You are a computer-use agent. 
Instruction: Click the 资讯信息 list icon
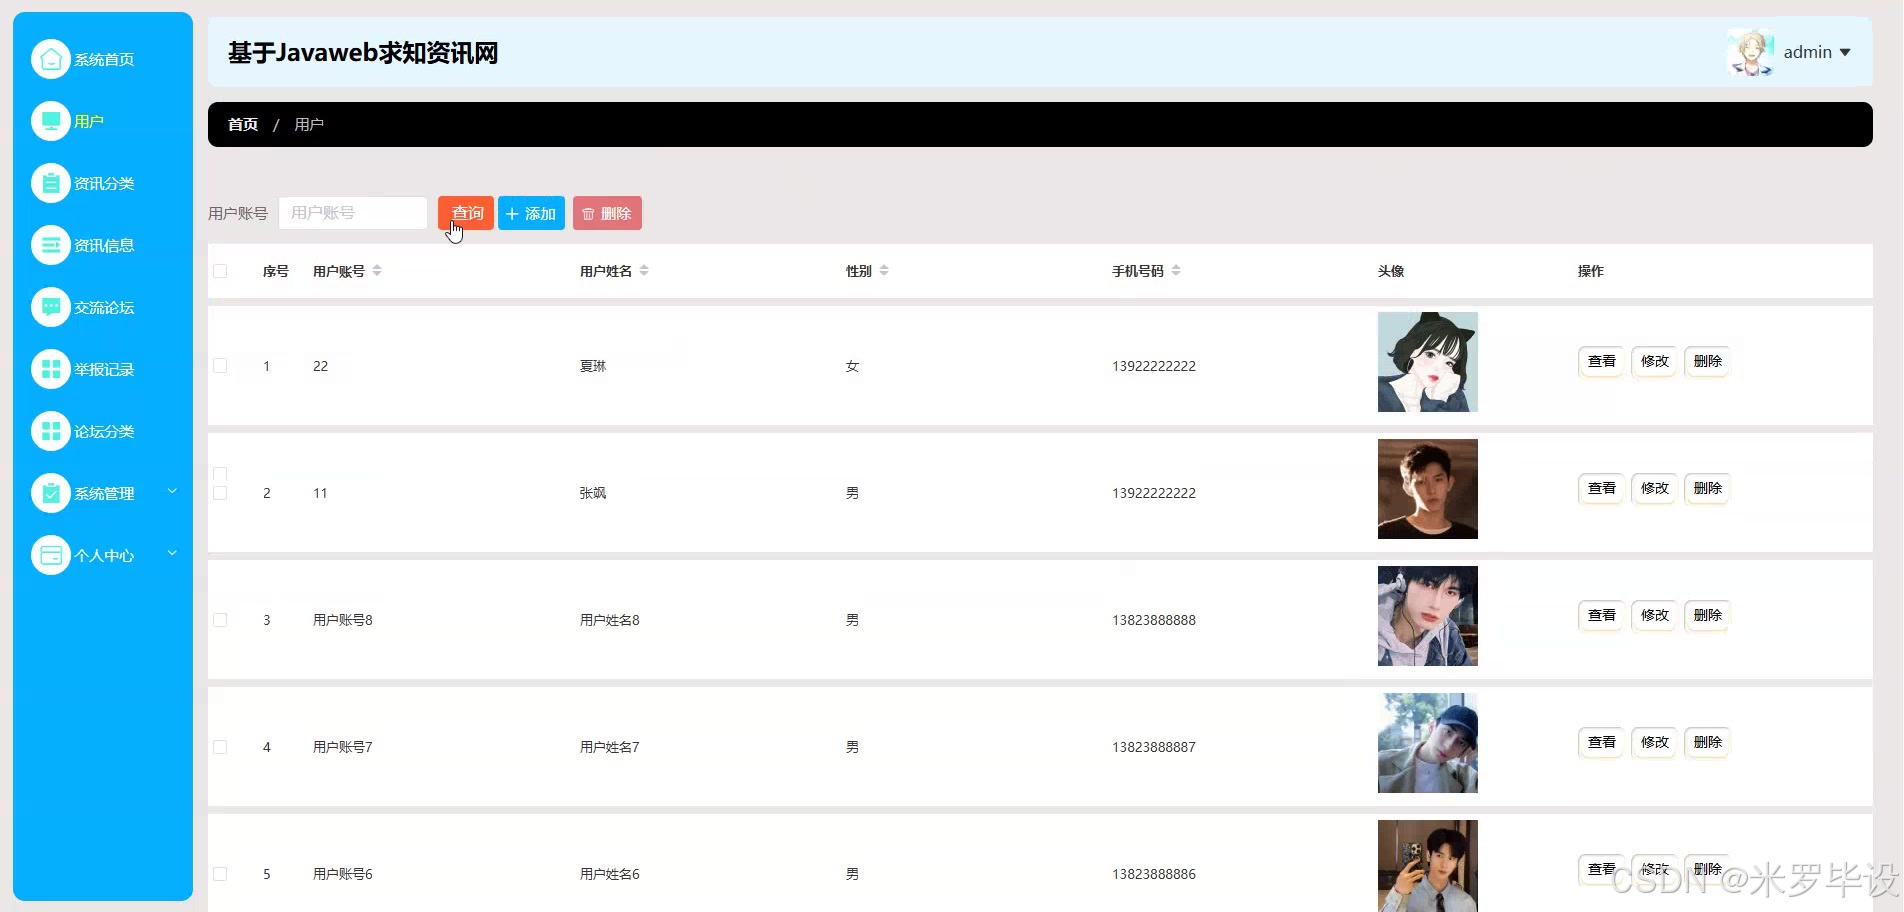(x=51, y=245)
